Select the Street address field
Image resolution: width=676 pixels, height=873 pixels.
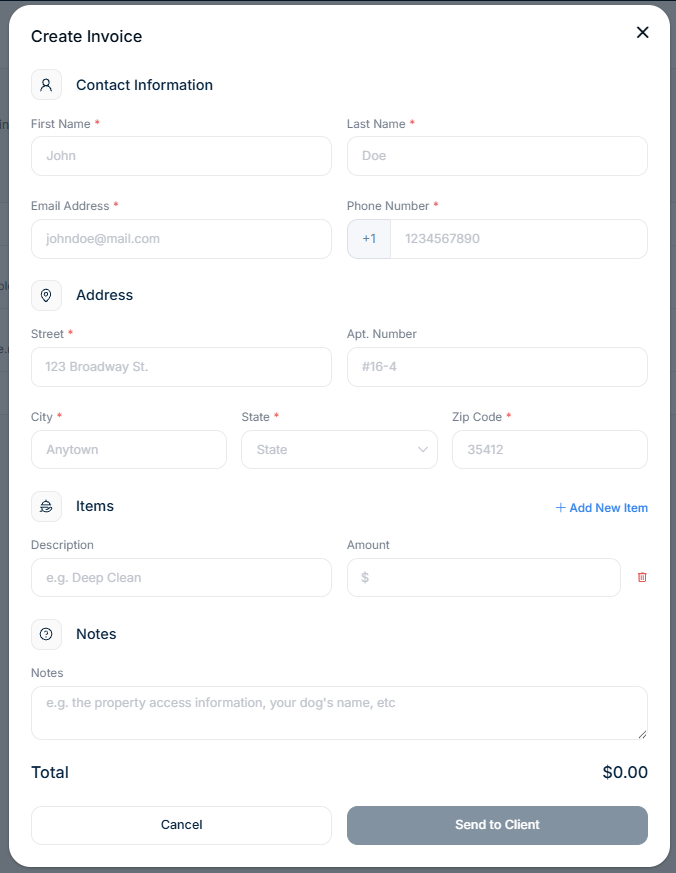click(181, 367)
